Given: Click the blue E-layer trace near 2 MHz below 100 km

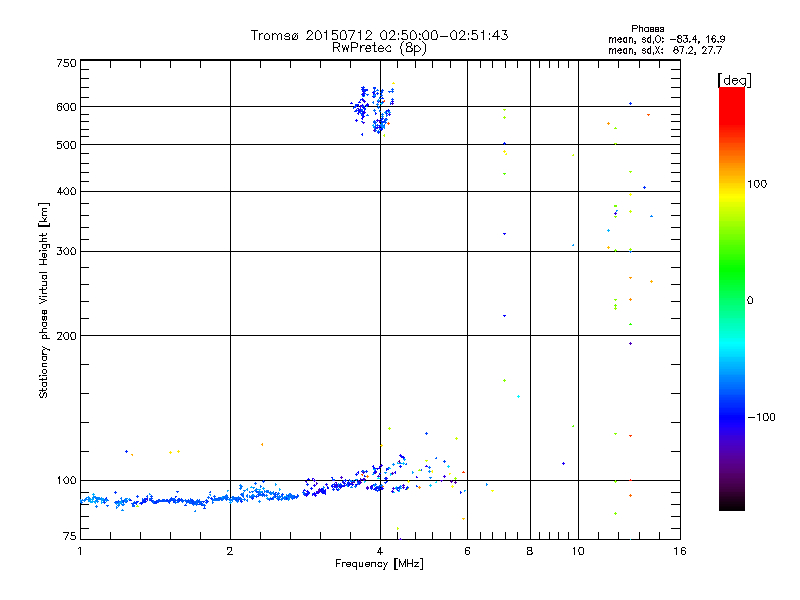Looking at the screenshot, I should (x=230, y=498).
